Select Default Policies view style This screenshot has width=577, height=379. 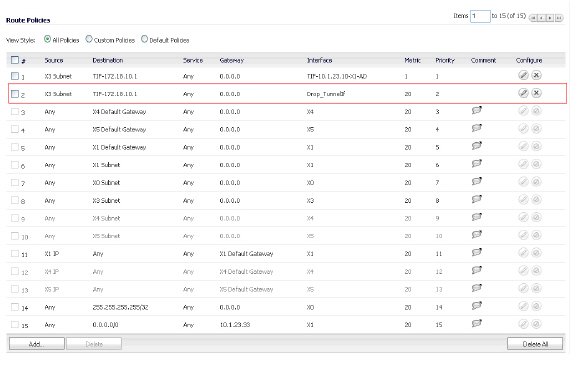[x=145, y=39]
